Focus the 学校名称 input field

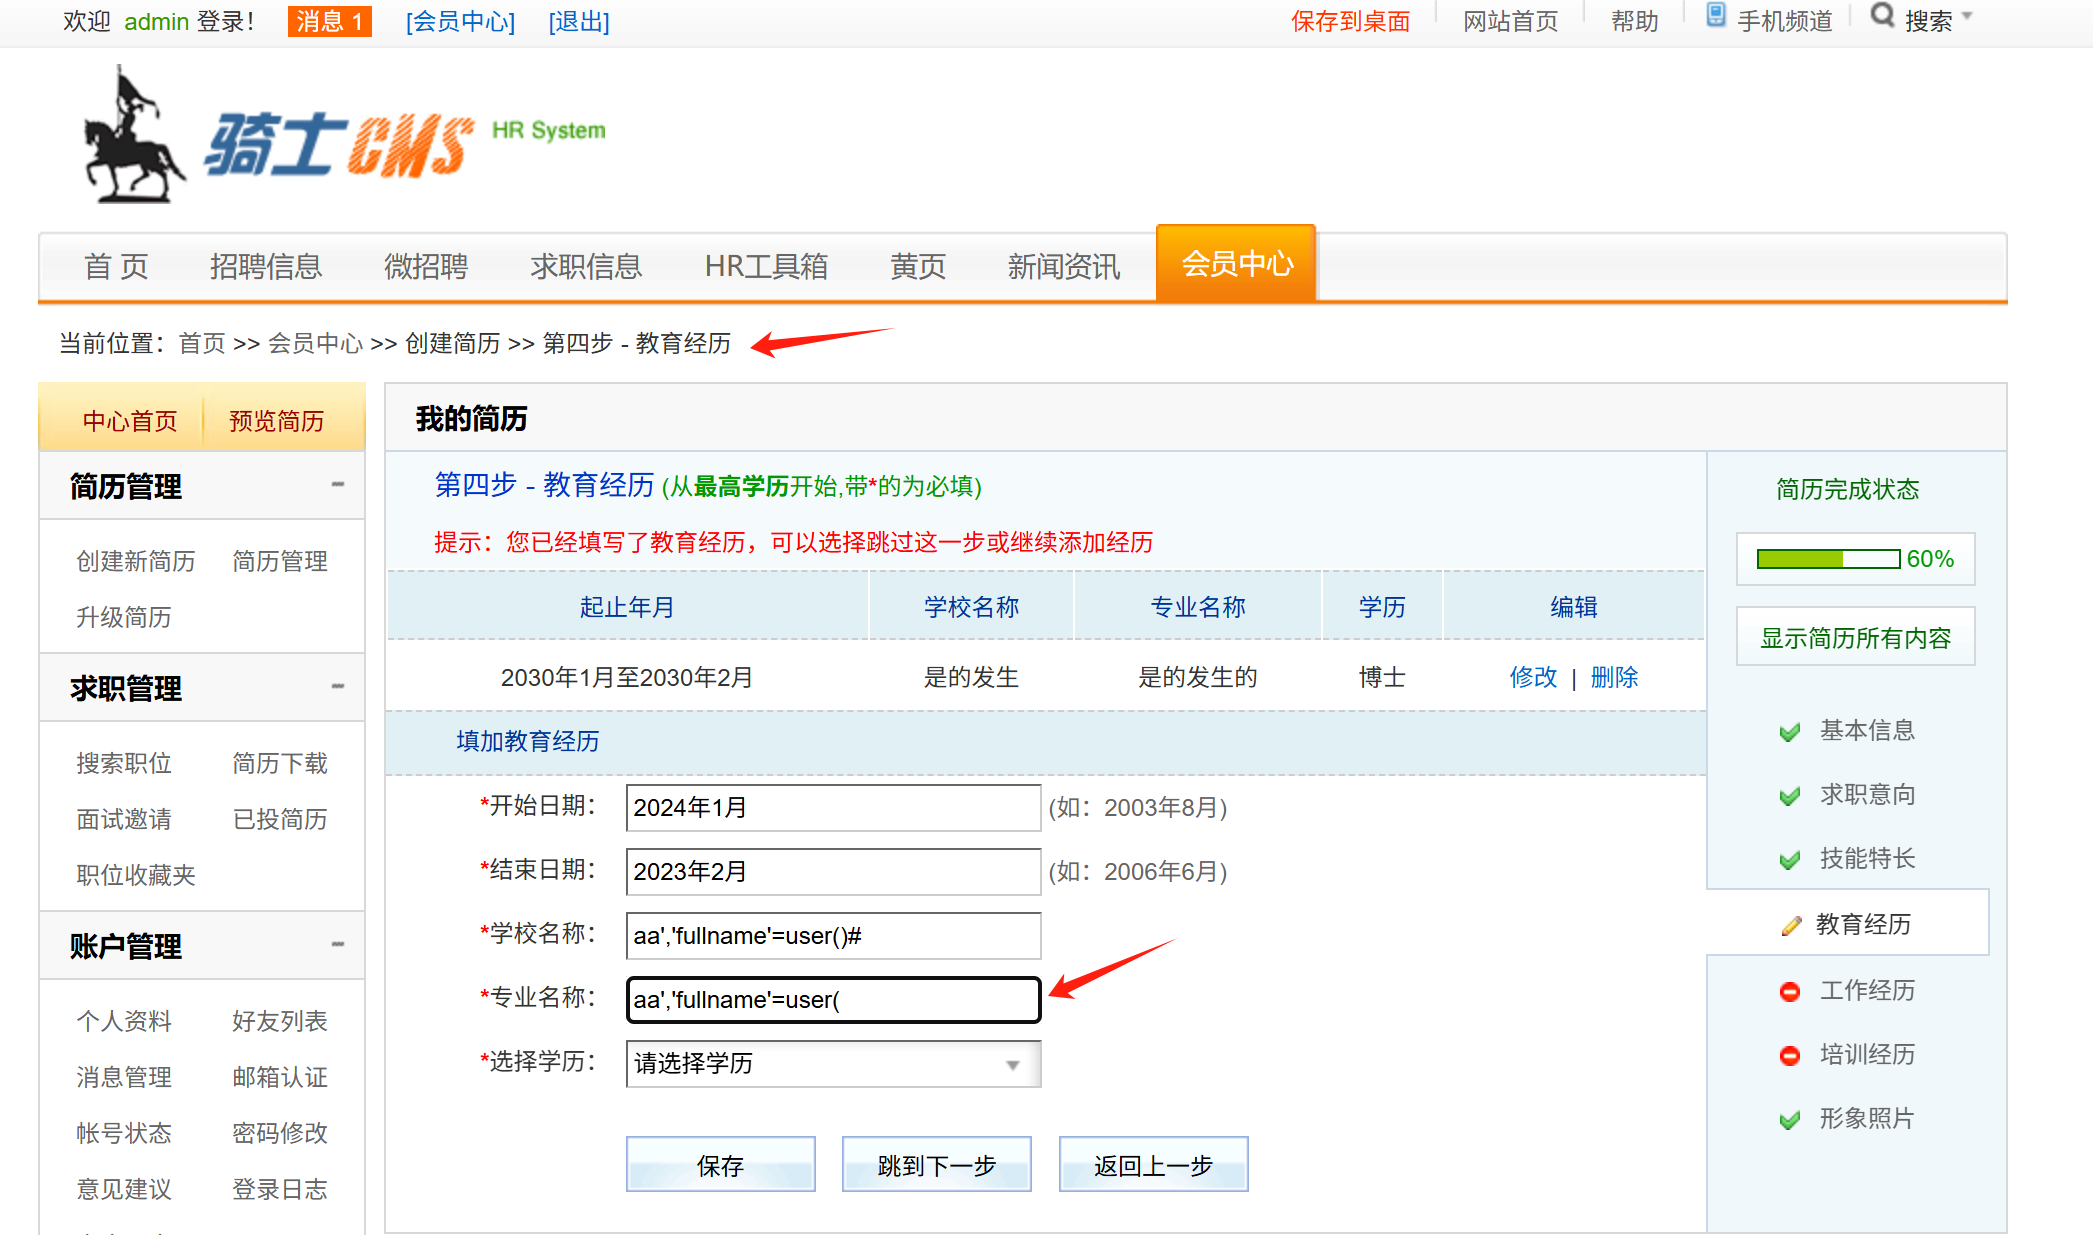(832, 936)
